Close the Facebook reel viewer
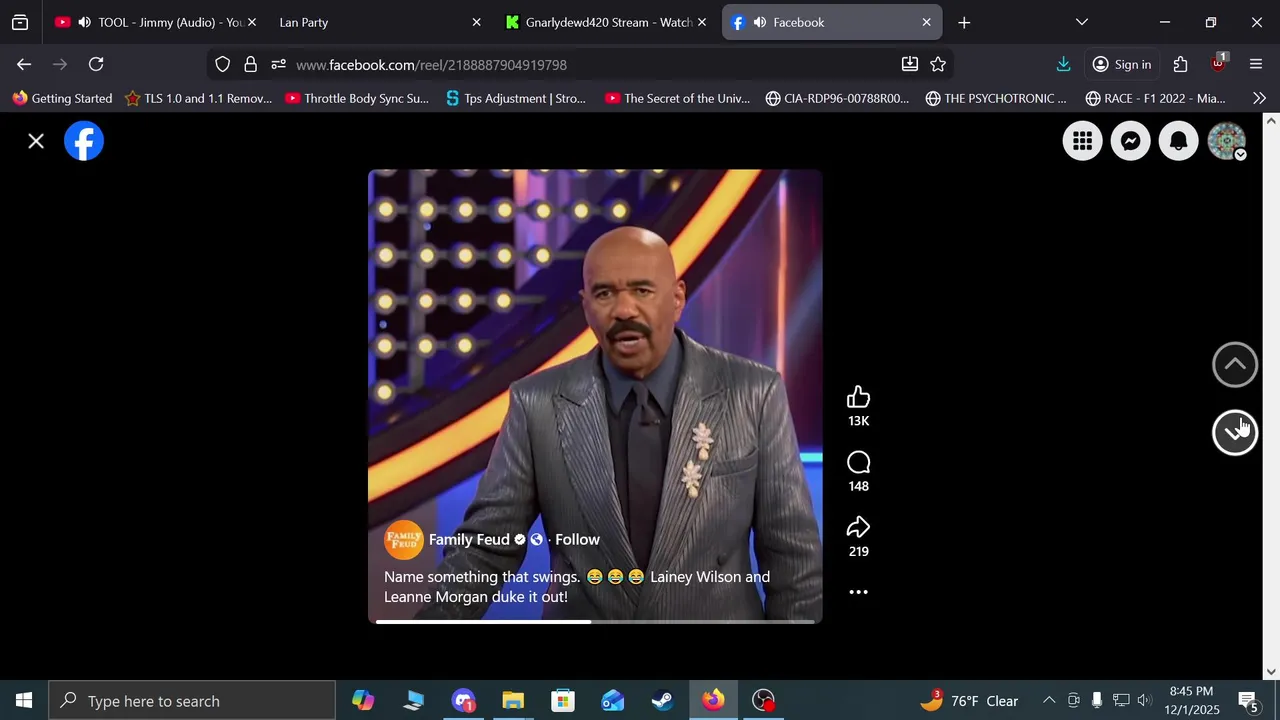This screenshot has height=720, width=1280. 36,141
